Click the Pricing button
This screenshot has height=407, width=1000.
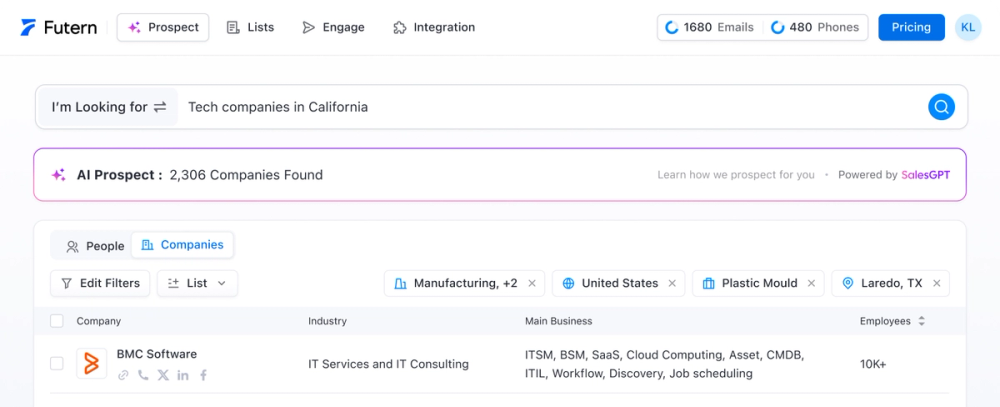(911, 27)
